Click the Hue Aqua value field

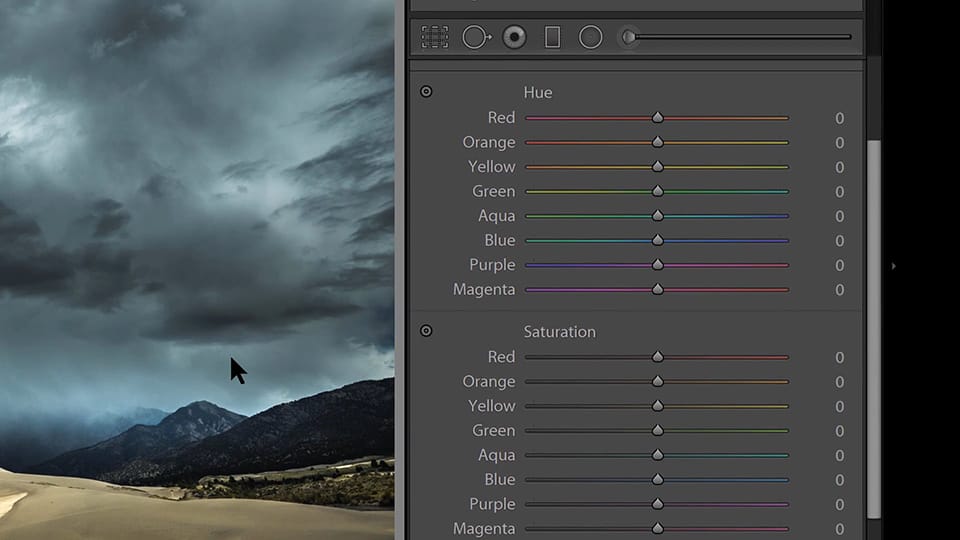point(839,216)
